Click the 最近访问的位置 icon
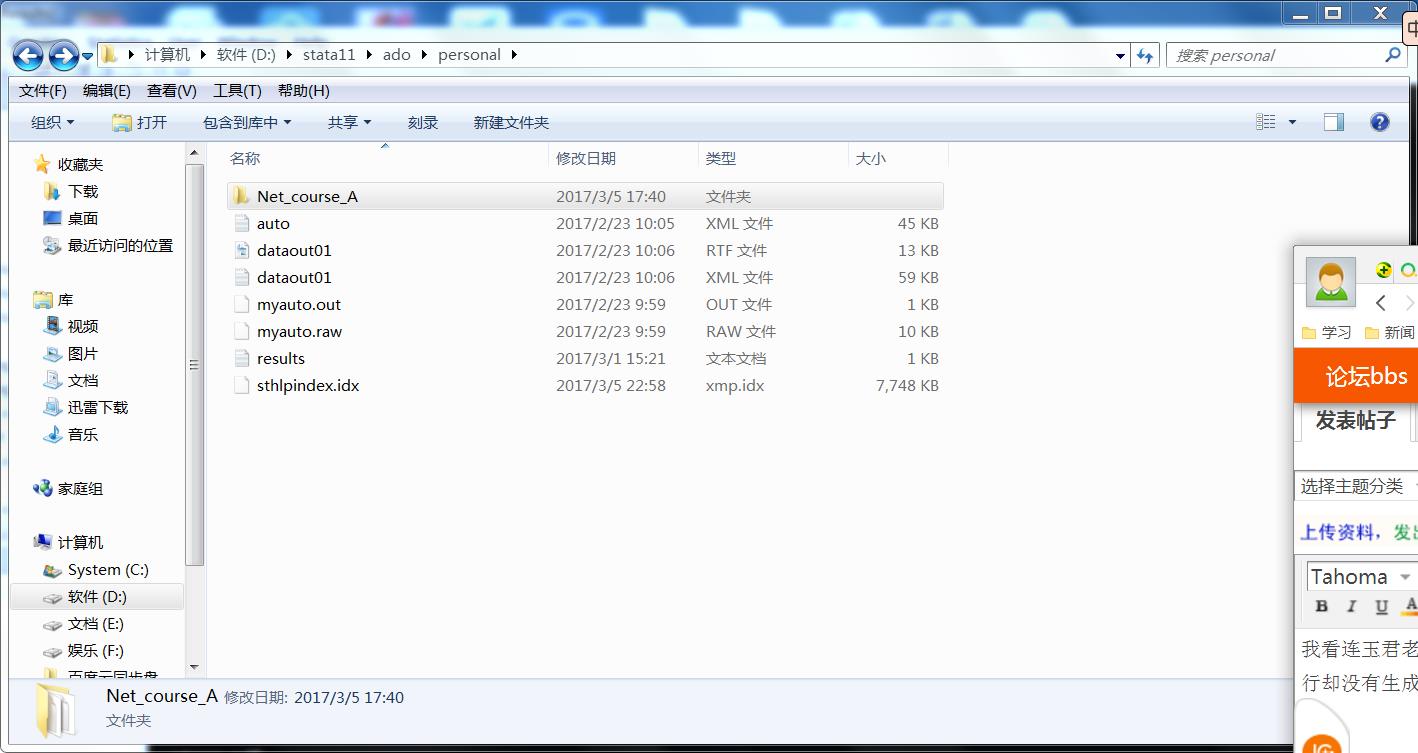 tap(52, 245)
